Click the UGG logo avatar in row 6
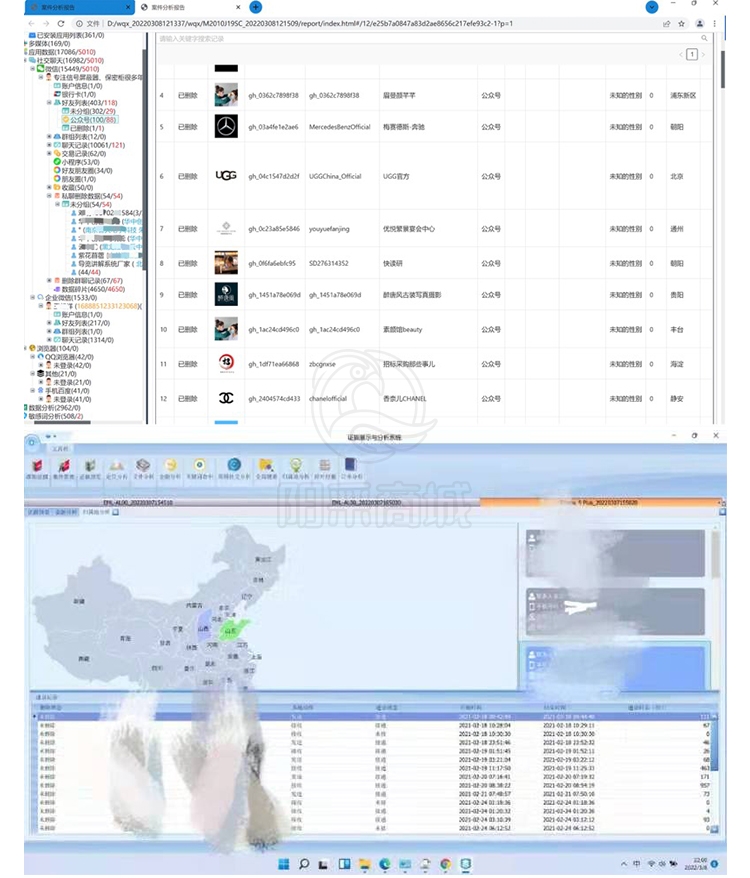The image size is (750, 878). (x=226, y=176)
